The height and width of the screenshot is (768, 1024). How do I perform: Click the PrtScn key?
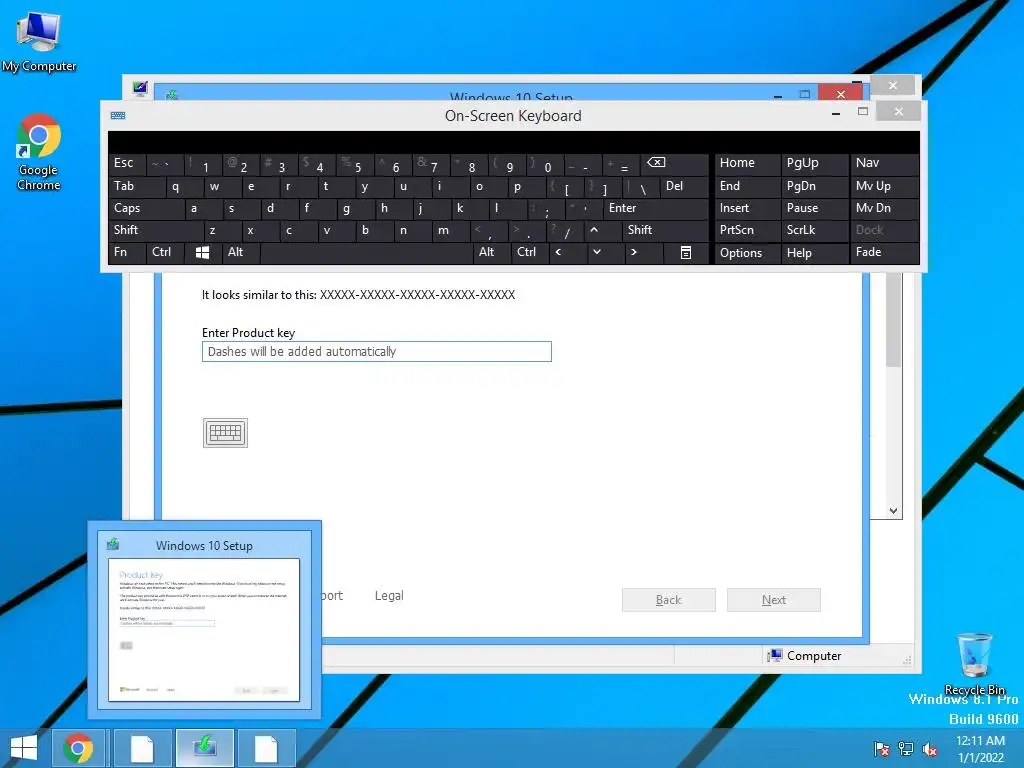(x=747, y=231)
